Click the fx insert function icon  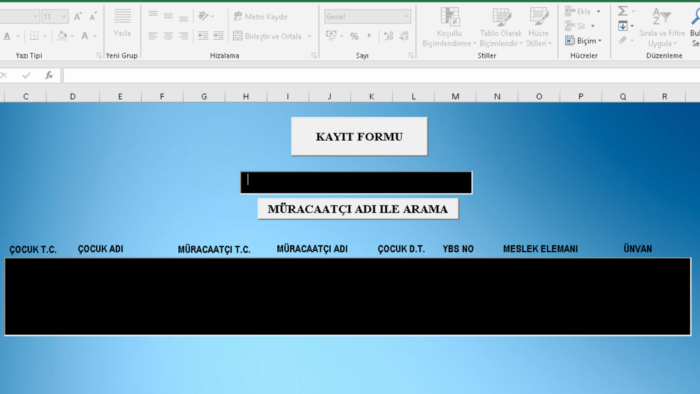click(x=49, y=75)
